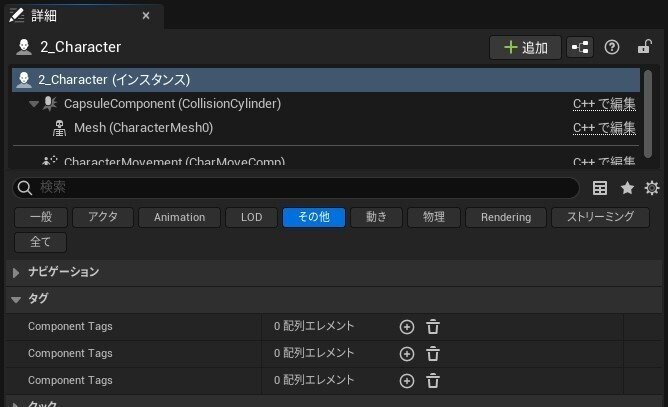Select the ストリーミング filter tab
Image resolution: width=668 pixels, height=407 pixels.
coord(600,217)
